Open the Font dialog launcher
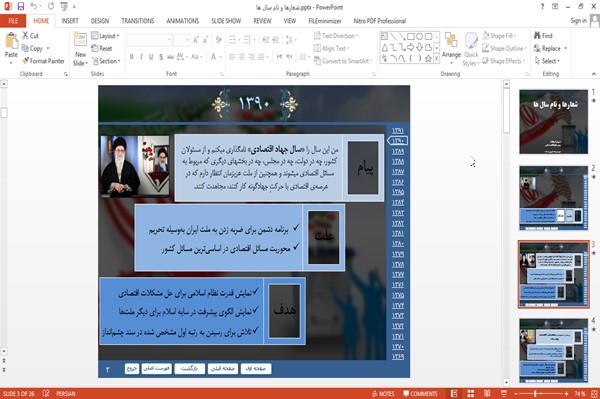 pyautogui.click(x=222, y=74)
